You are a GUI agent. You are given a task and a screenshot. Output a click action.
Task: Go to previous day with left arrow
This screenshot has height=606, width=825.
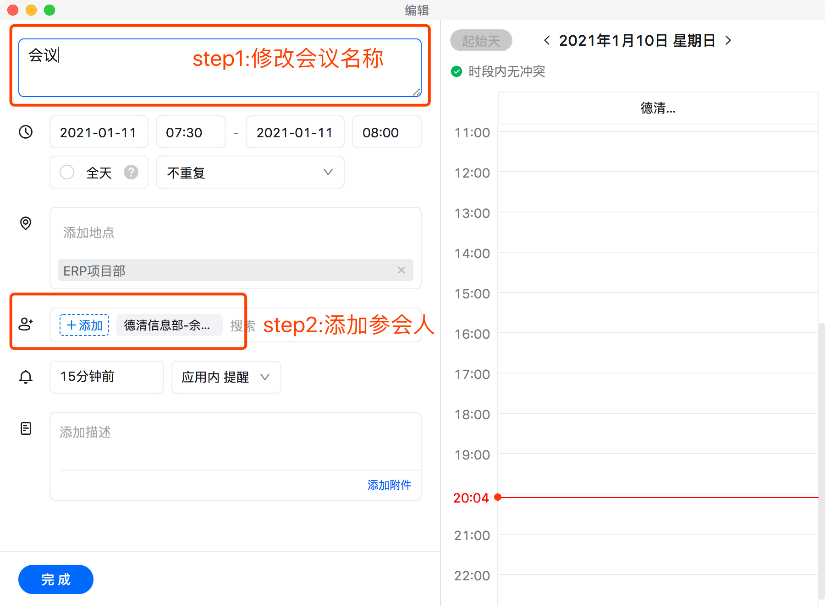coord(546,41)
